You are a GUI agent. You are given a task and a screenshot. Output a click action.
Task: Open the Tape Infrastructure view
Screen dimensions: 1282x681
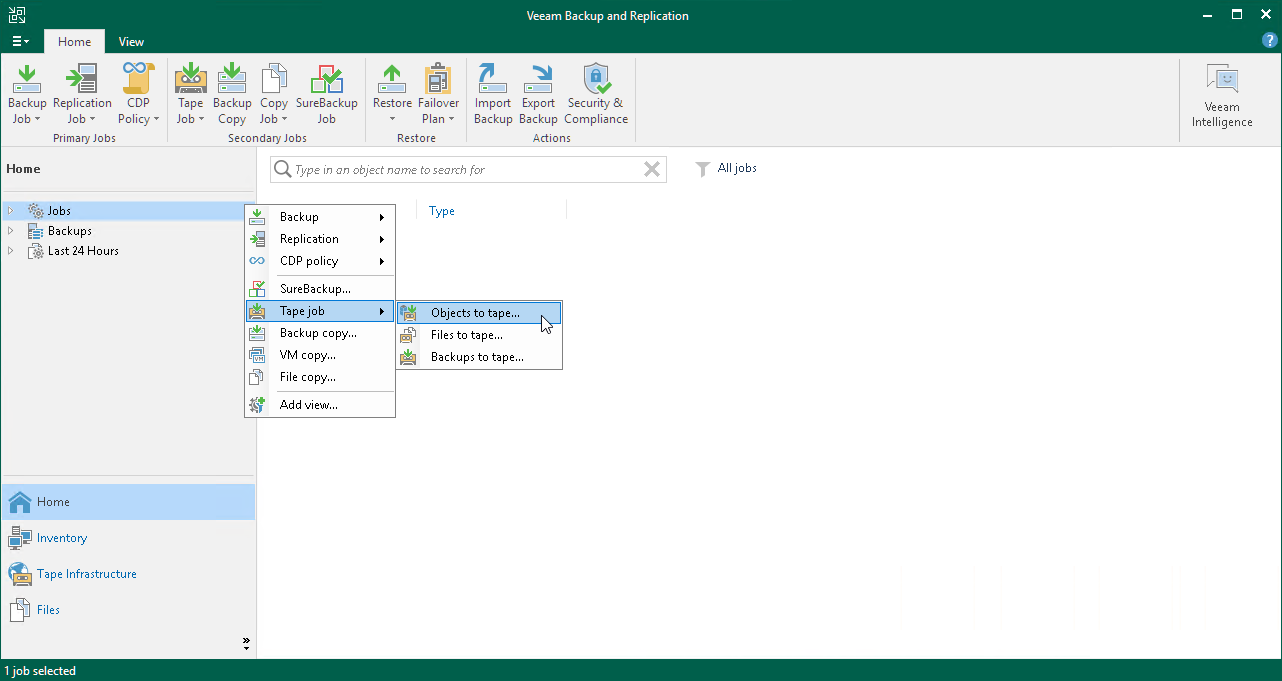(x=86, y=574)
